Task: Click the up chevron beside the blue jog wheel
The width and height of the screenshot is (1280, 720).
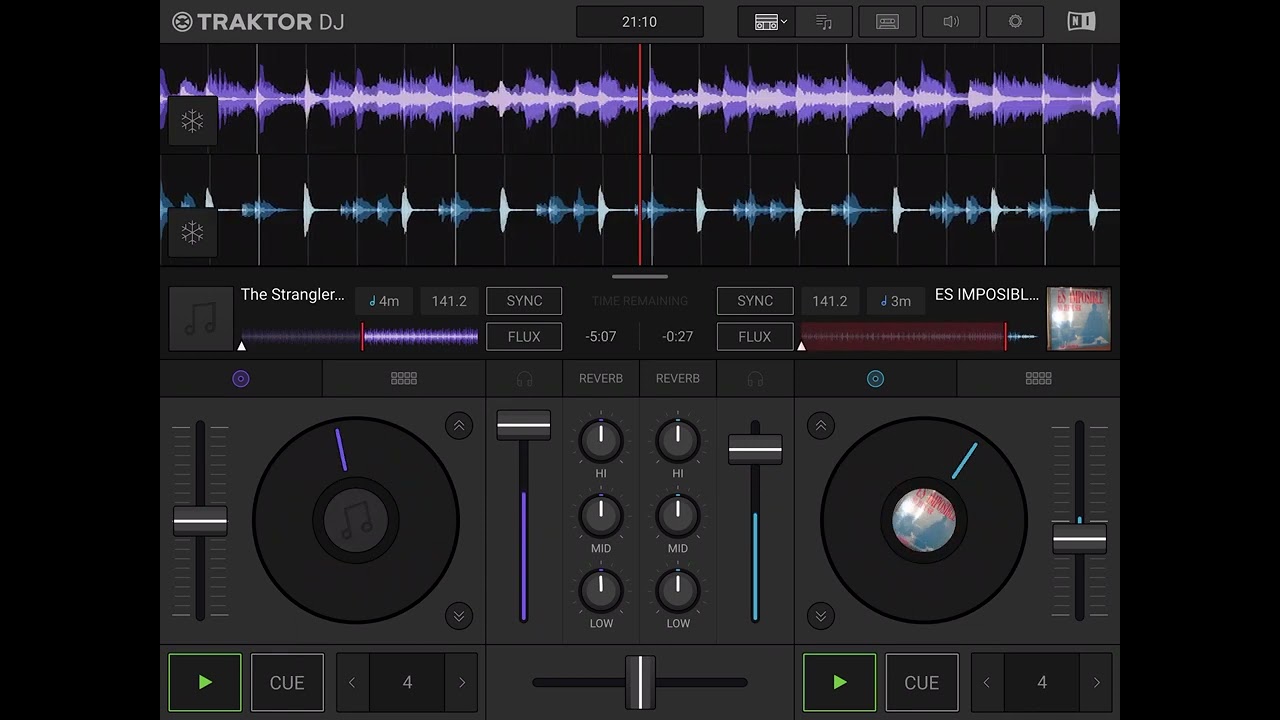Action: (821, 426)
